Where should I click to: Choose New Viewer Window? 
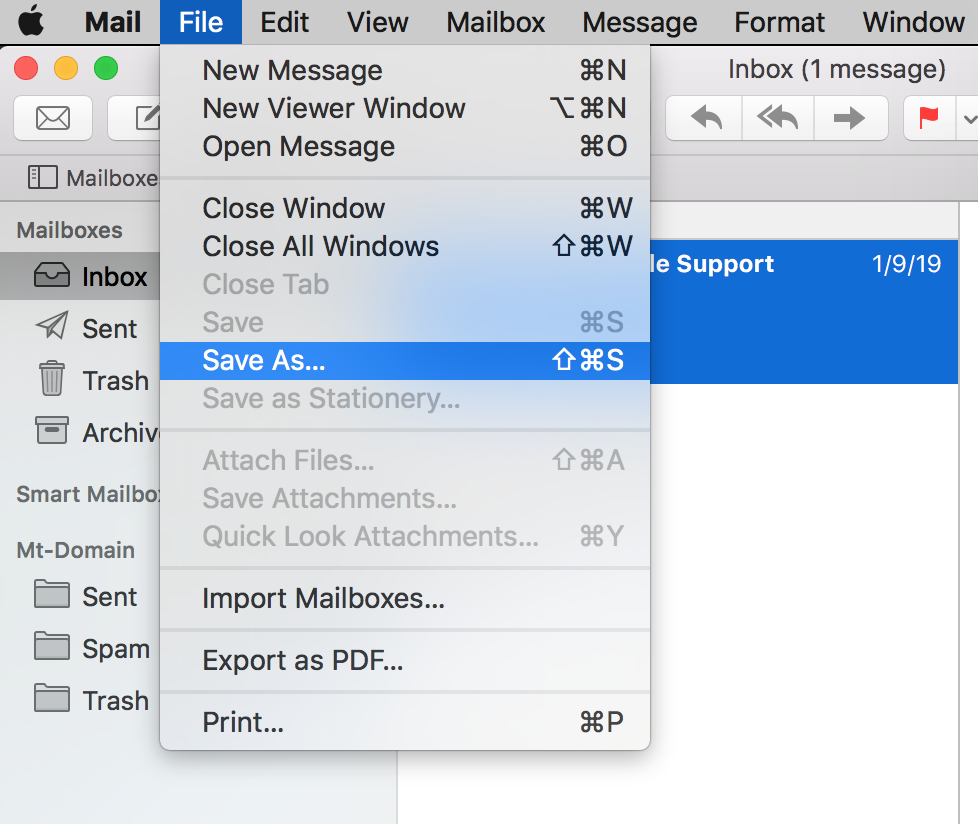point(334,108)
